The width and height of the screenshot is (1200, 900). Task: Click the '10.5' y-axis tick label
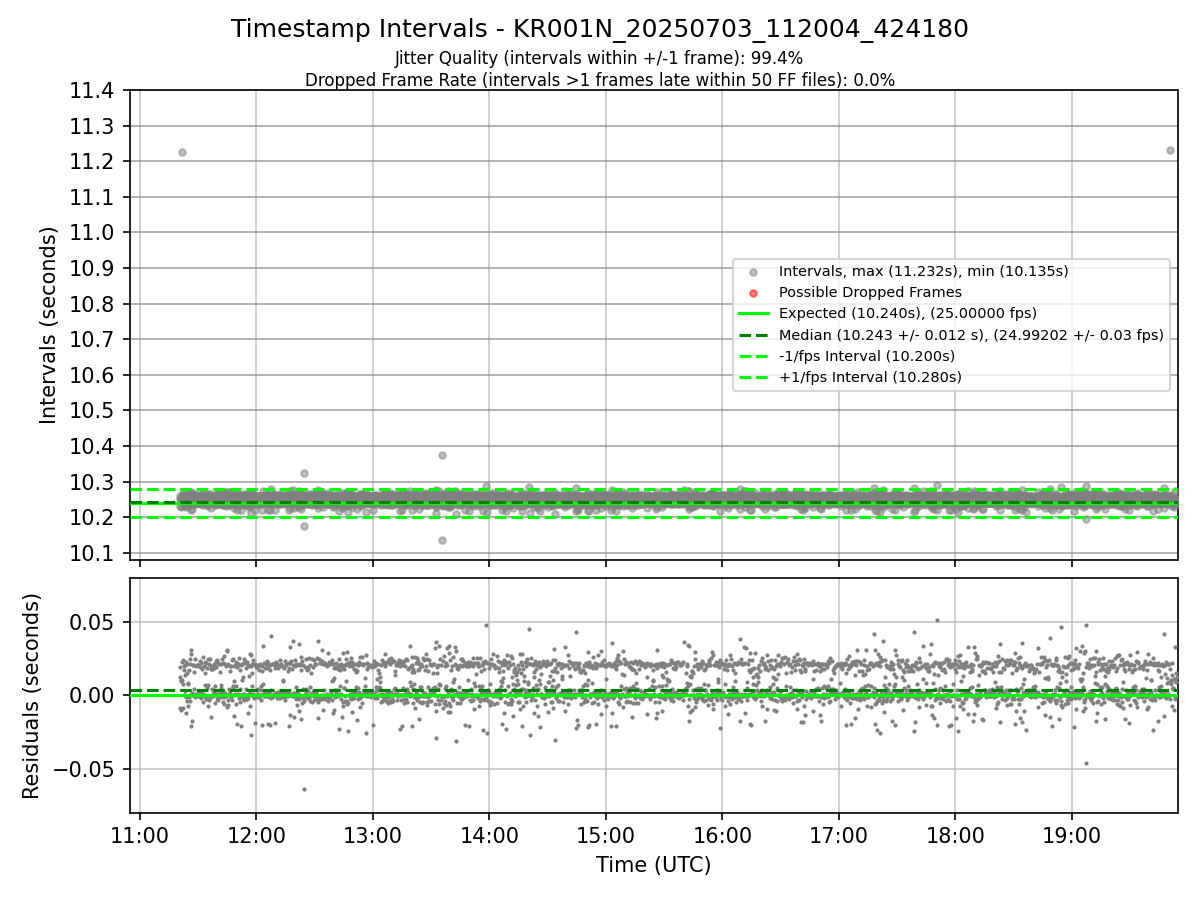coord(92,411)
